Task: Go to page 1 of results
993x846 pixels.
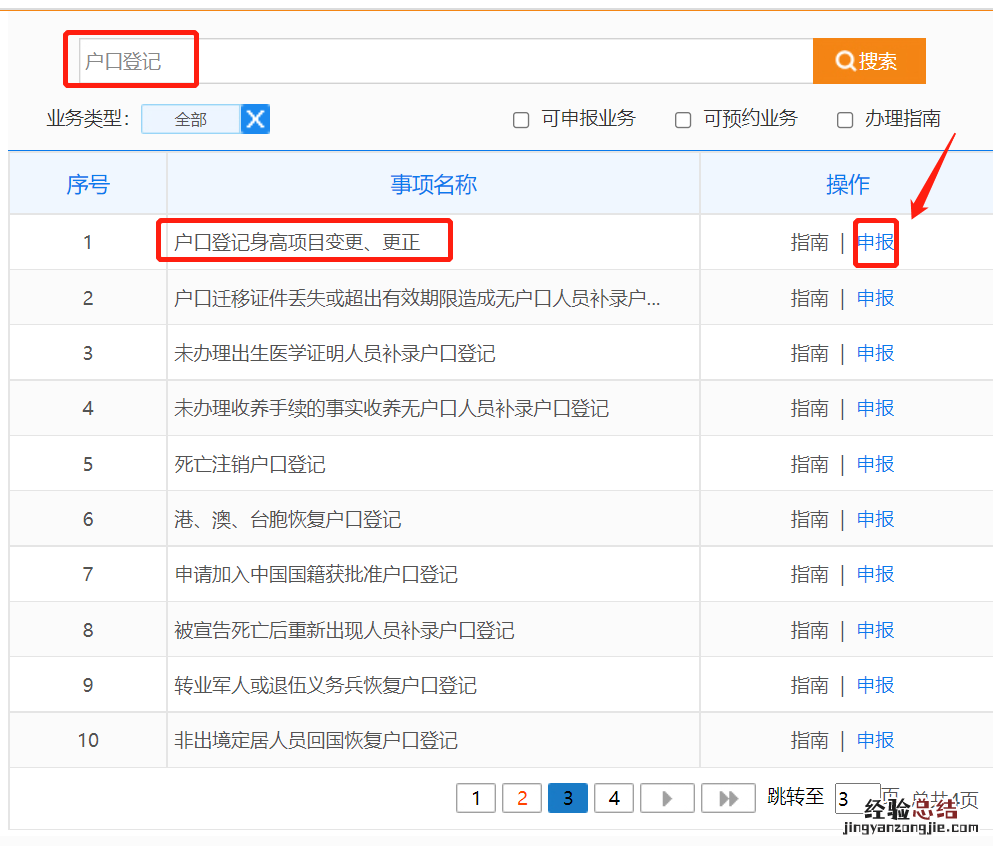Action: point(476,798)
